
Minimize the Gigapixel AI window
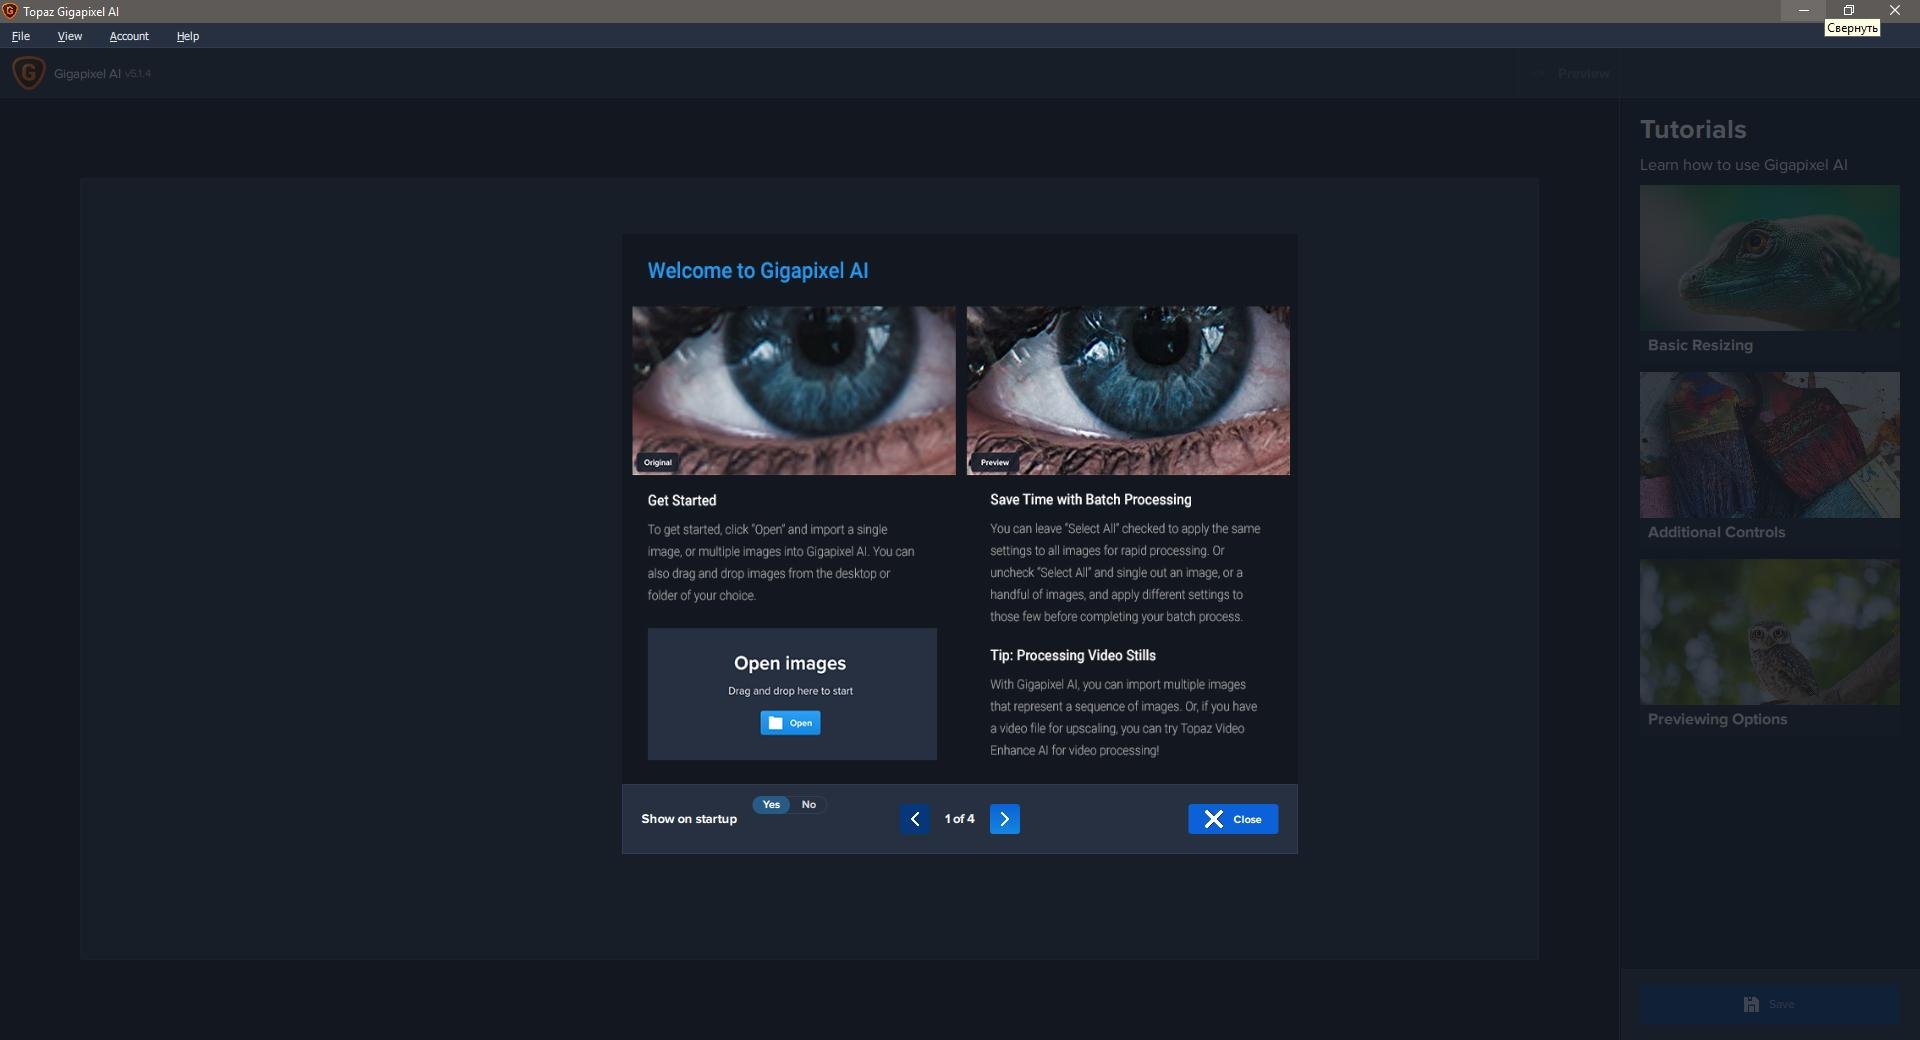pyautogui.click(x=1803, y=10)
